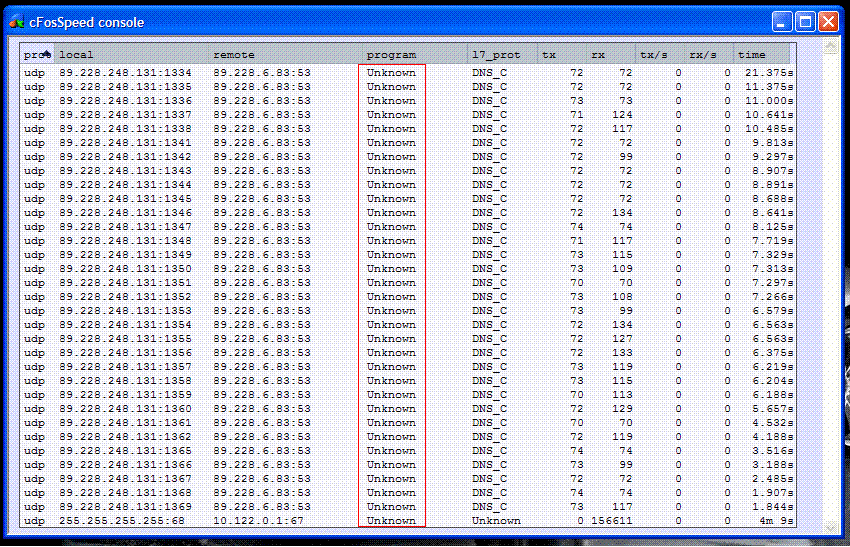Select local address 89.228.248.131:1349

[x=125, y=255]
